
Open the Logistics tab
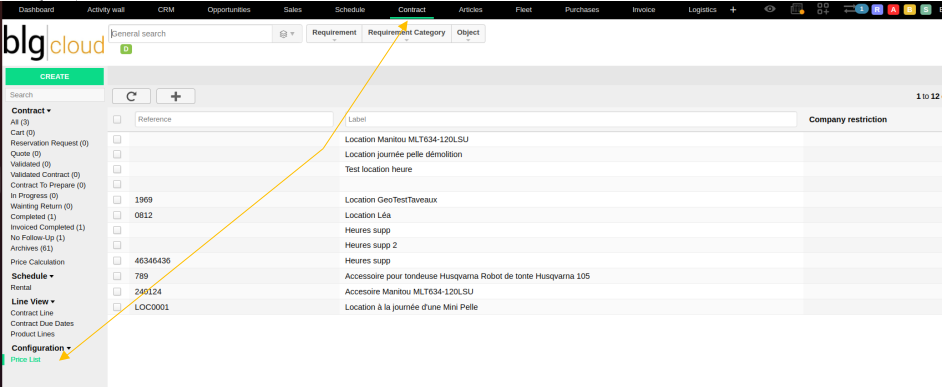702,10
